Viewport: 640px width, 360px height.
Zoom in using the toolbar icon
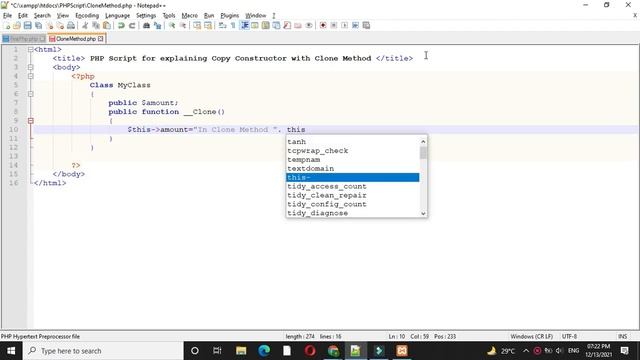point(172,25)
